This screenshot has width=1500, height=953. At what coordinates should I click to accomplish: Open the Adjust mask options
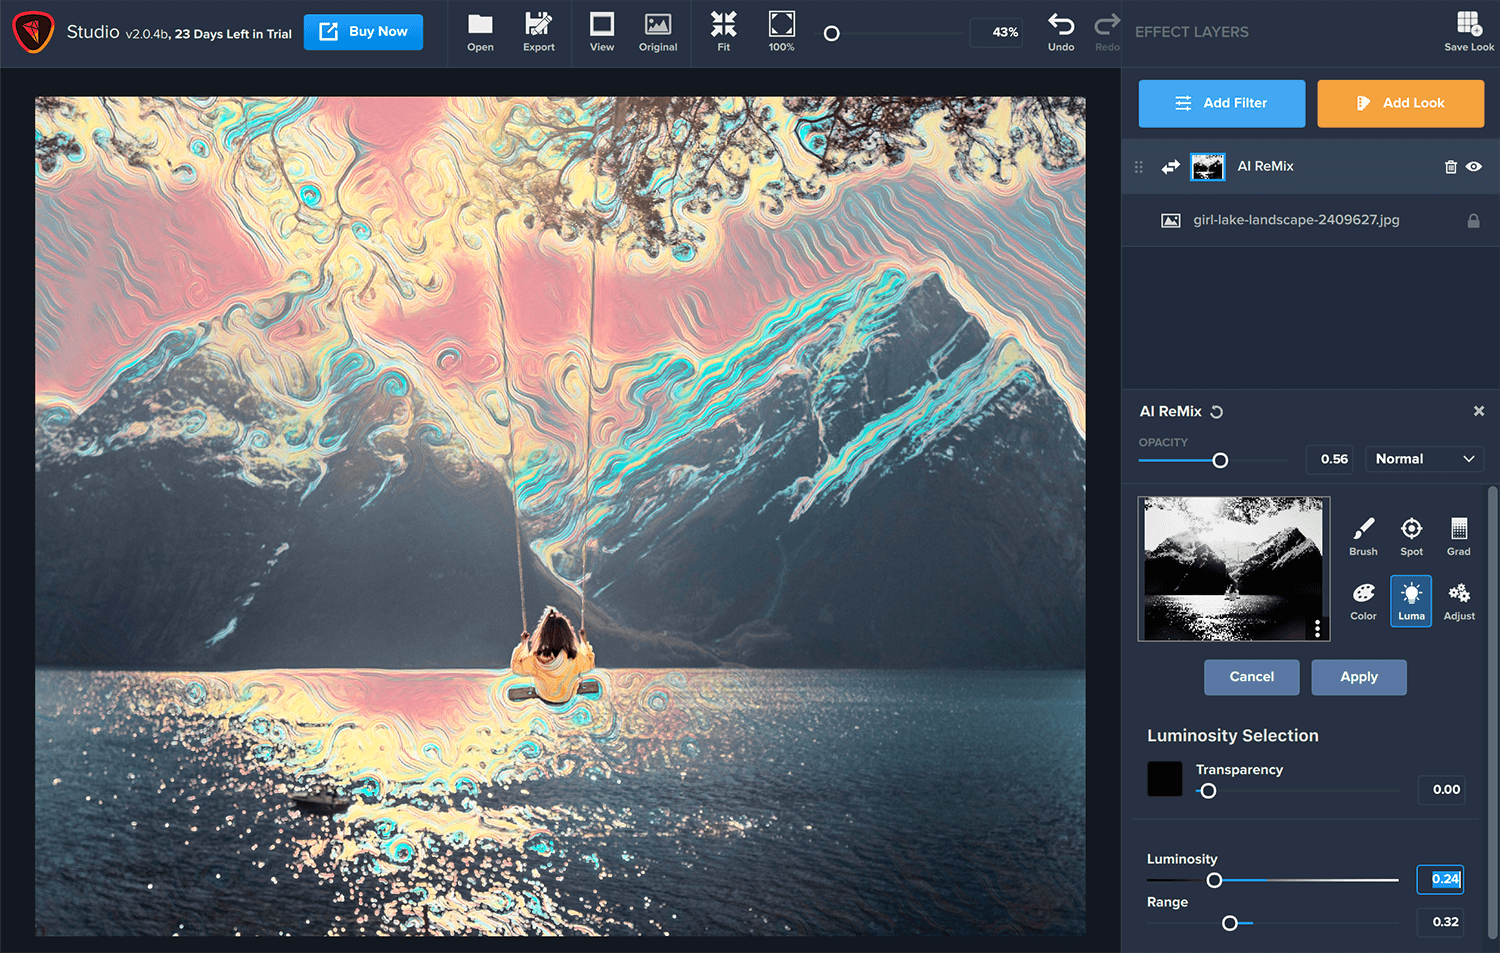(1459, 601)
